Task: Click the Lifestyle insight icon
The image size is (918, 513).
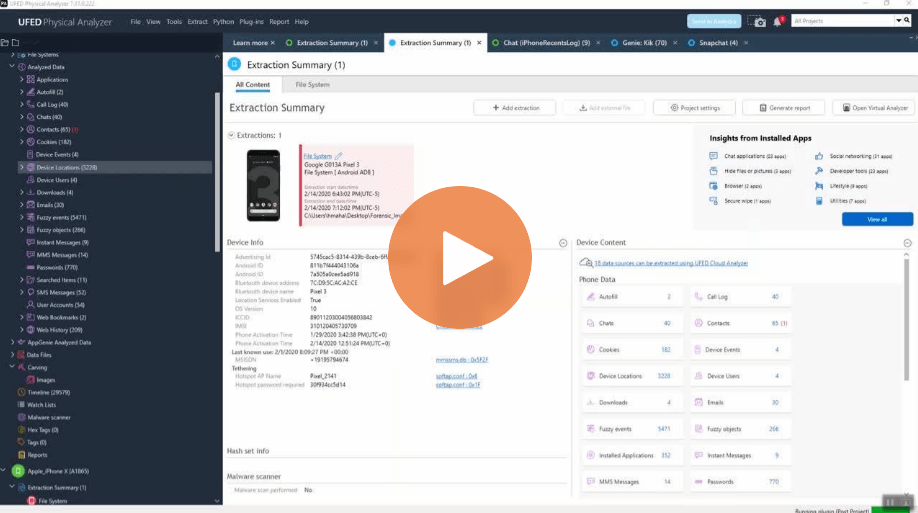Action: [x=818, y=186]
